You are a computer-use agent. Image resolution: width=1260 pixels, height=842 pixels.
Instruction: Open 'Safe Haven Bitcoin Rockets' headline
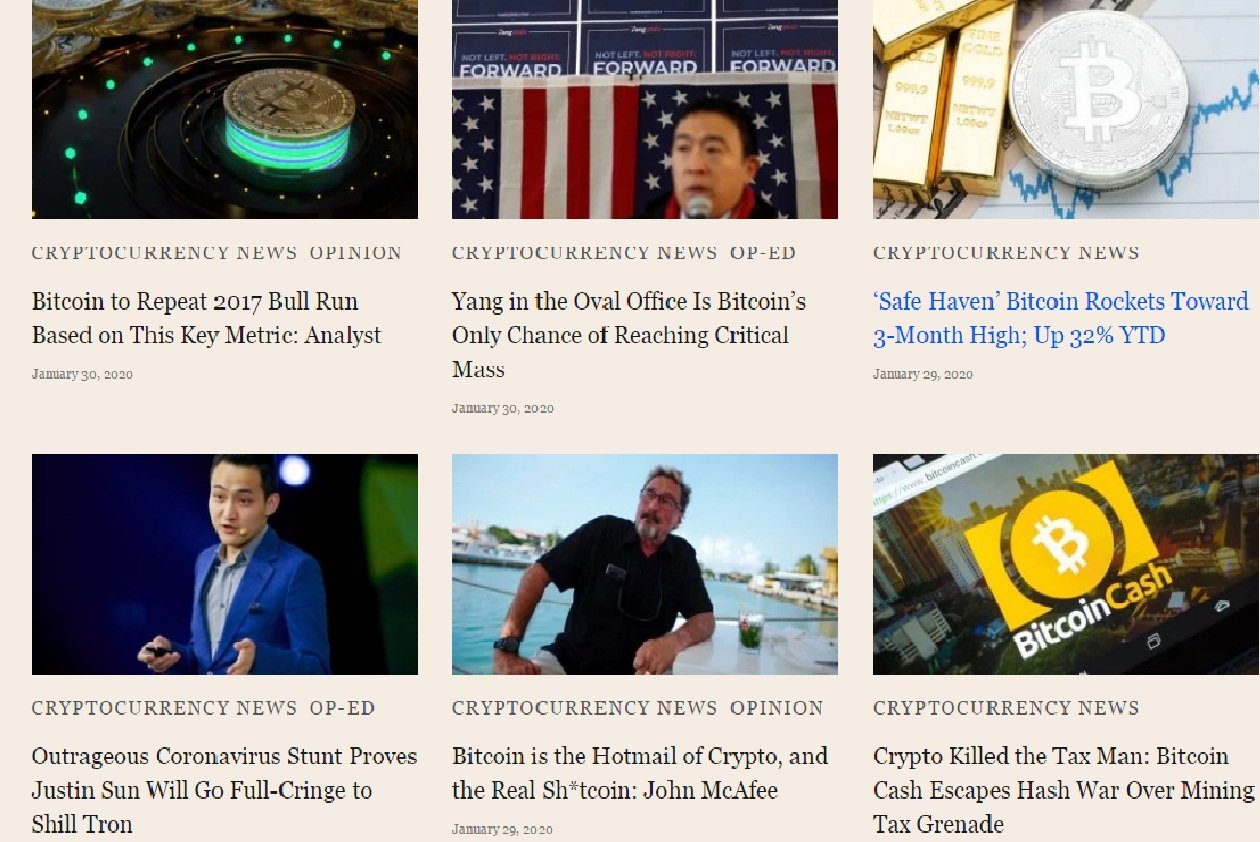pos(1061,318)
